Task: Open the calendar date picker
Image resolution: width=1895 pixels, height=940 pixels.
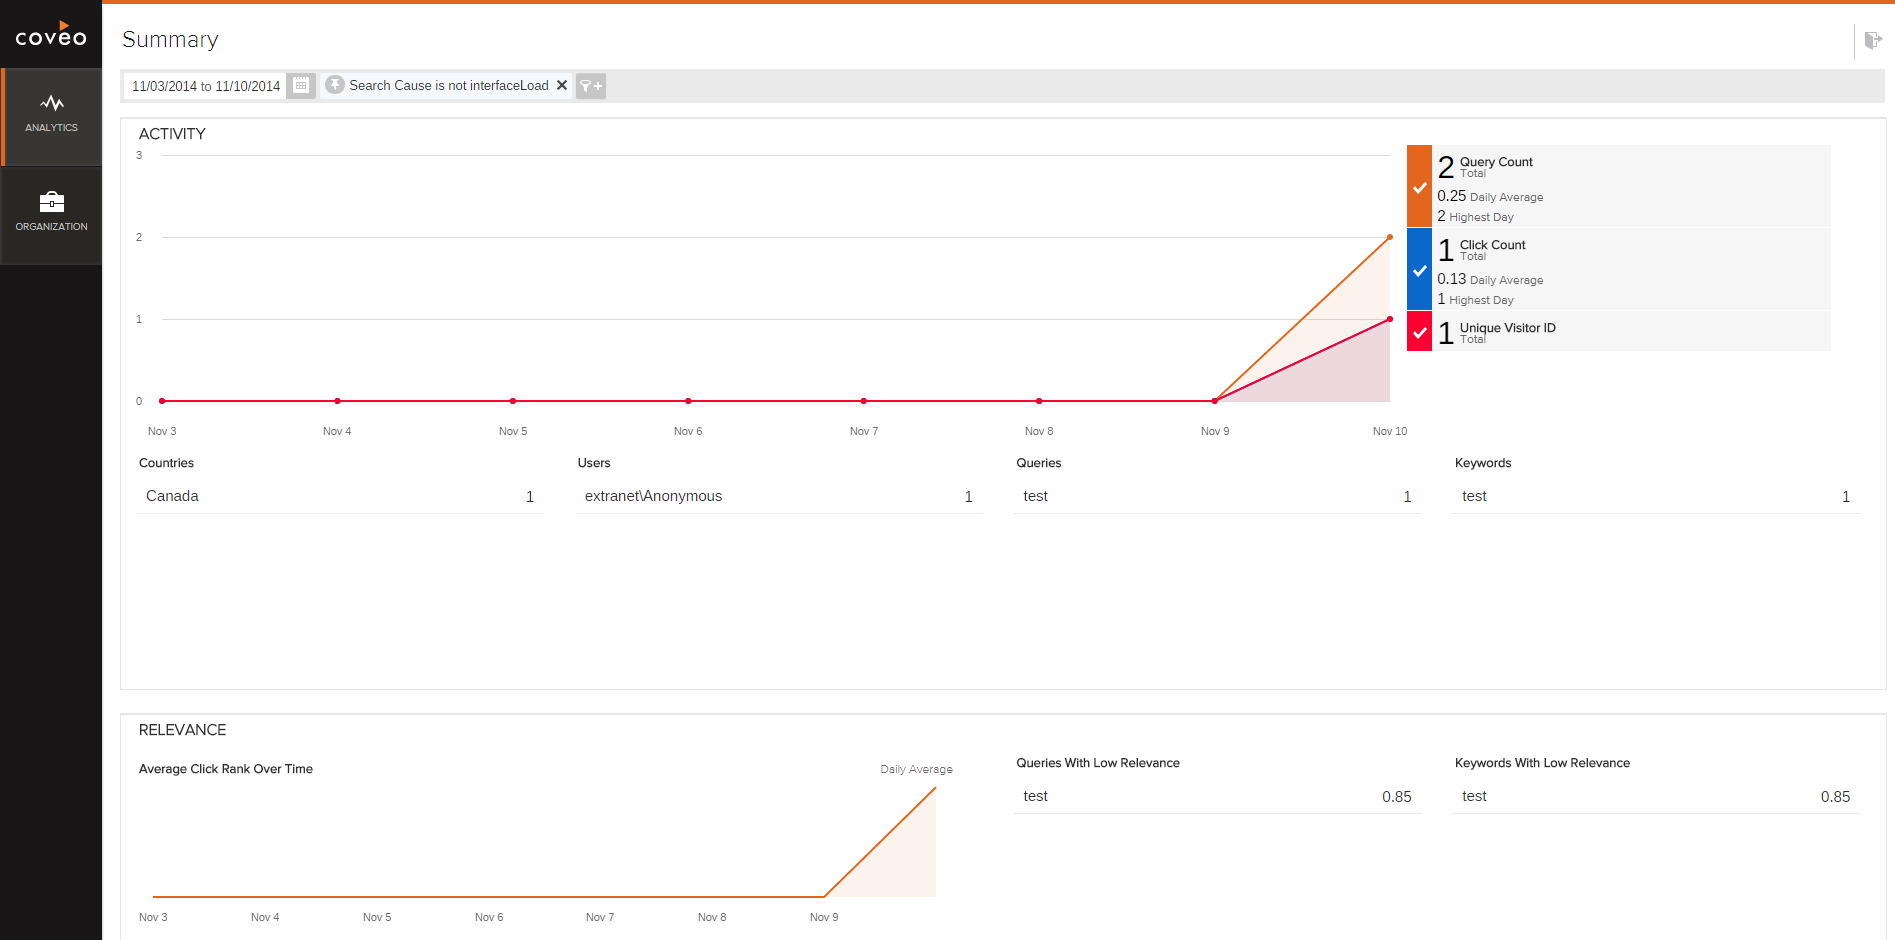Action: [x=301, y=85]
